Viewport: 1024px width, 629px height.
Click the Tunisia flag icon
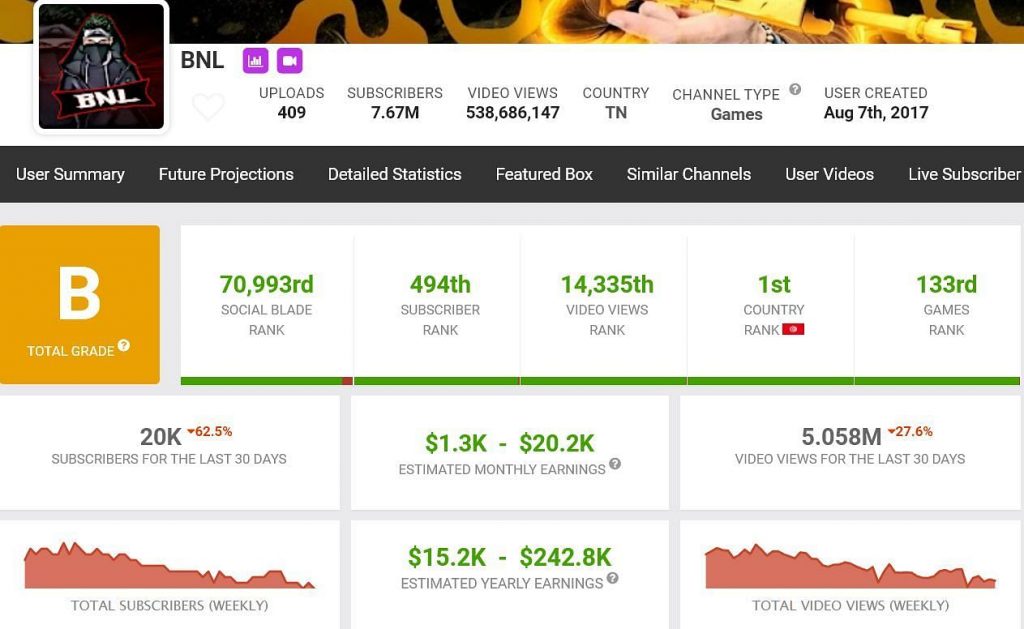[x=793, y=329]
